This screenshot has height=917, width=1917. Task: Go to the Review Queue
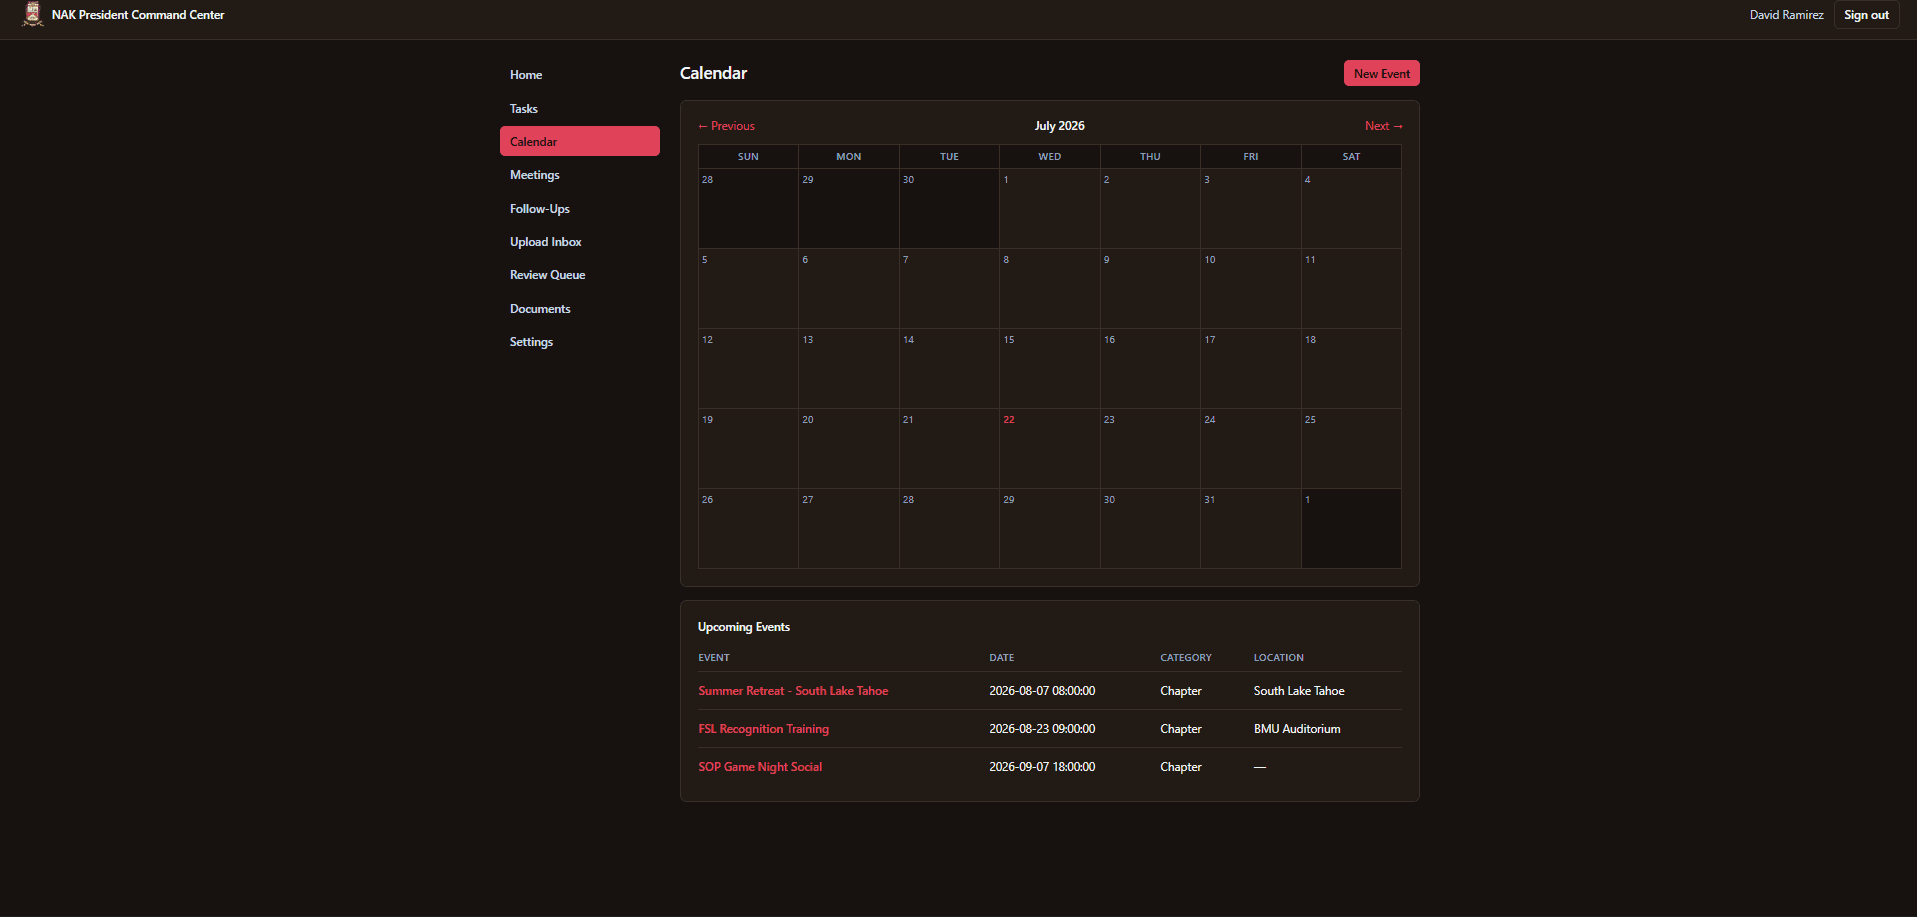click(x=580, y=275)
